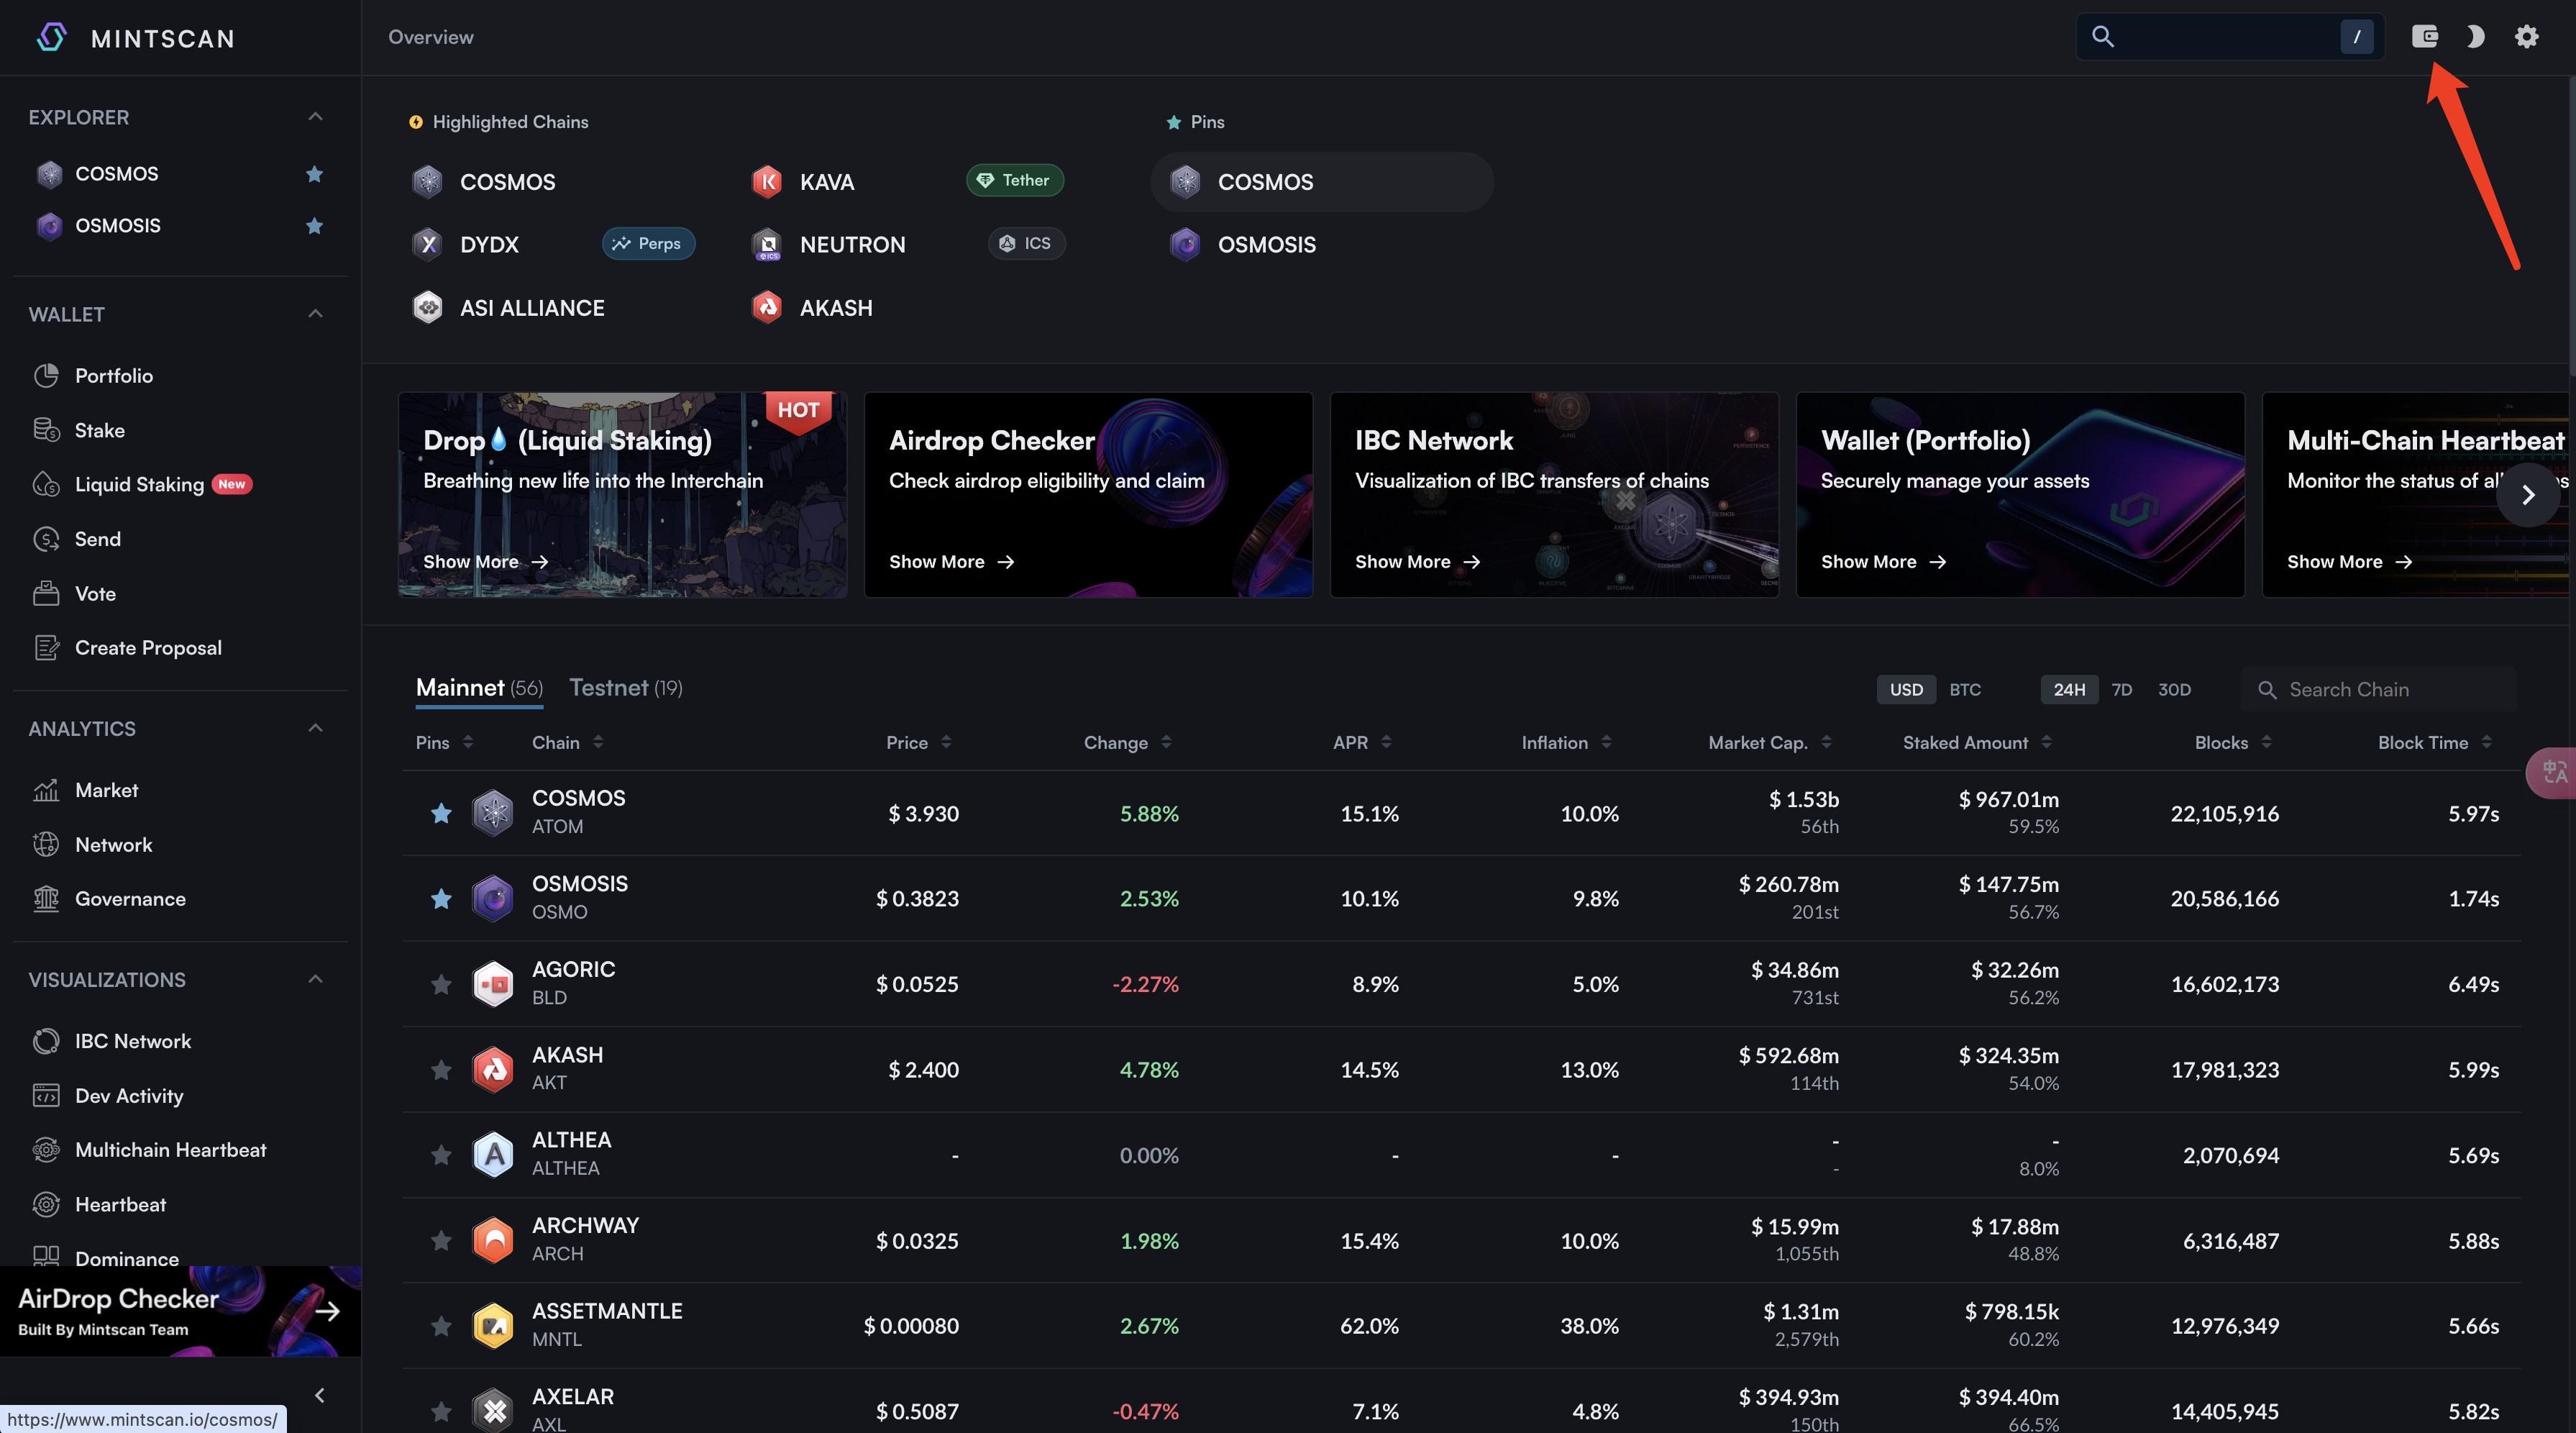Collapse the EXPLORER section
Screen dimensions: 2576x1433
[x=315, y=117]
